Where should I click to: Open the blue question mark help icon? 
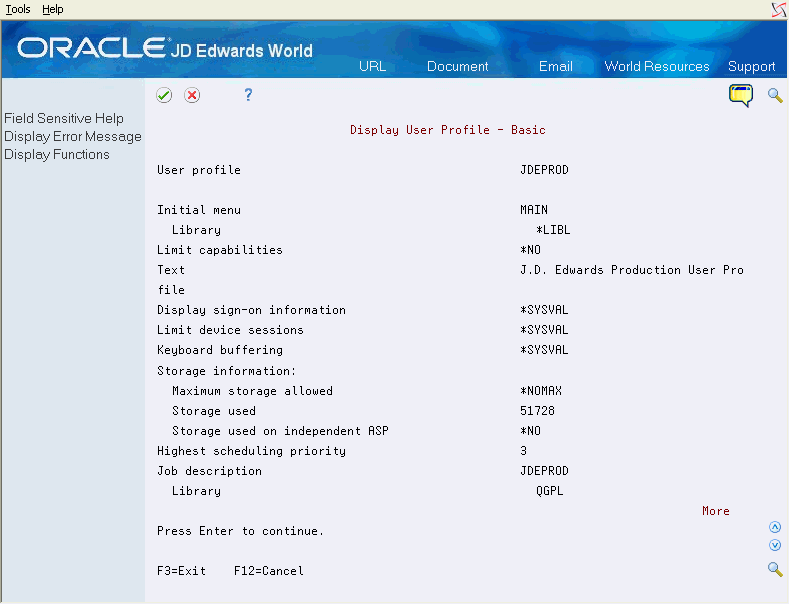tap(248, 95)
